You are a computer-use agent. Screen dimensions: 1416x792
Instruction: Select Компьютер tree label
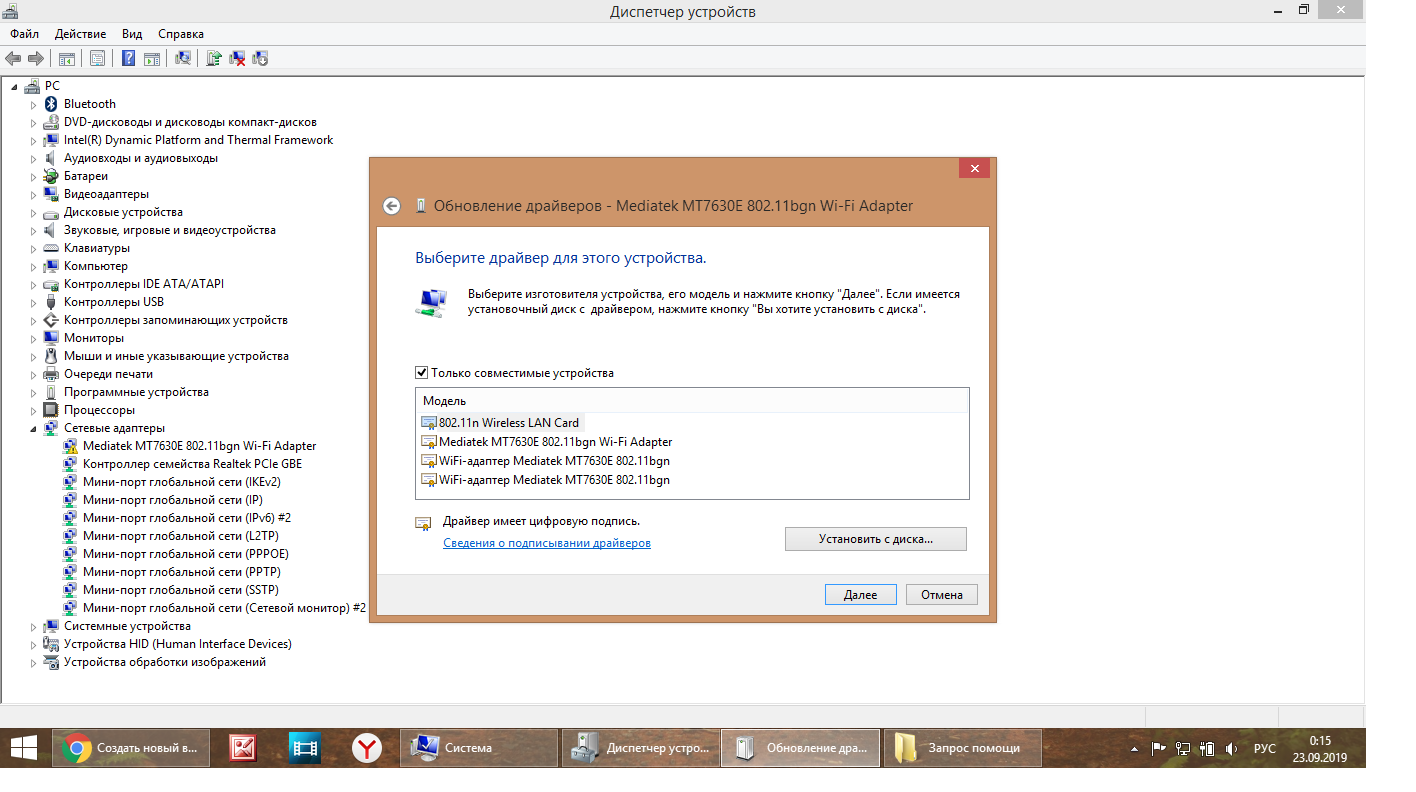pyautogui.click(x=96, y=266)
